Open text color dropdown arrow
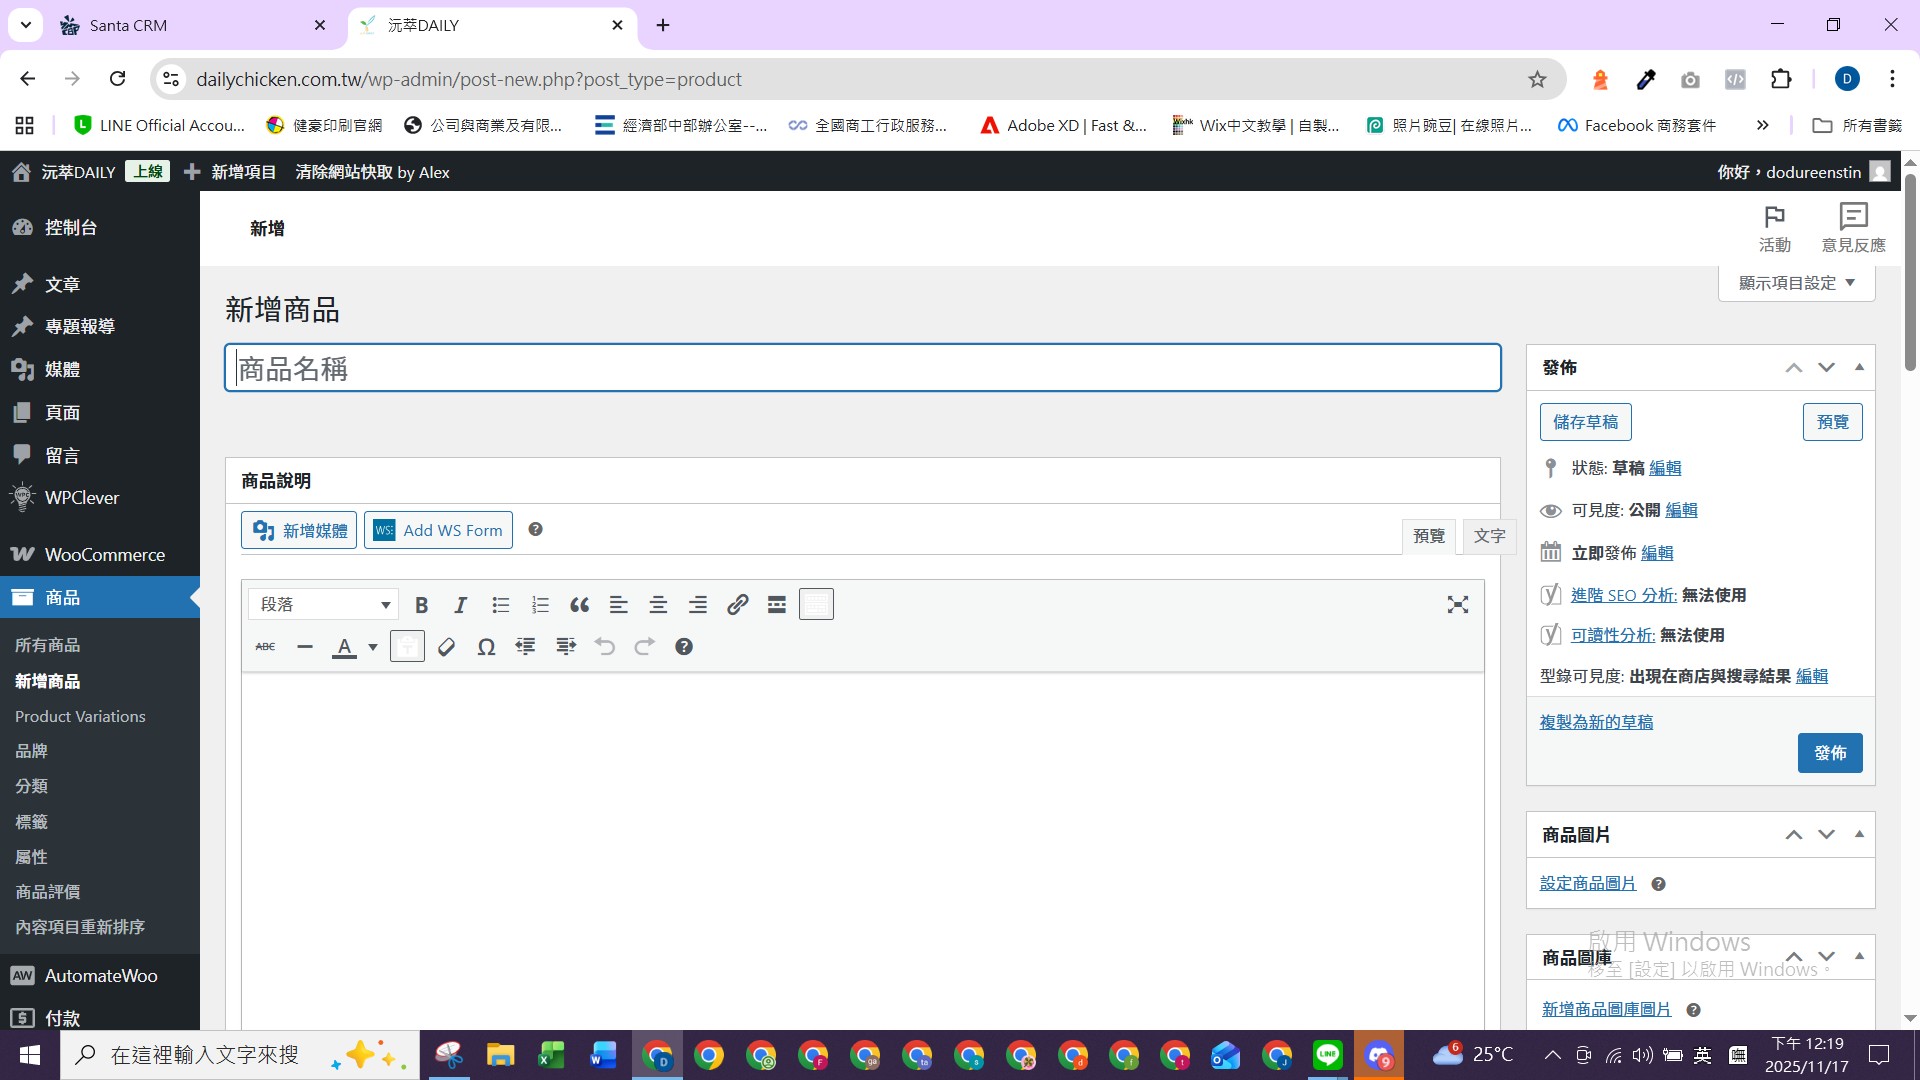1920x1080 pixels. [373, 647]
